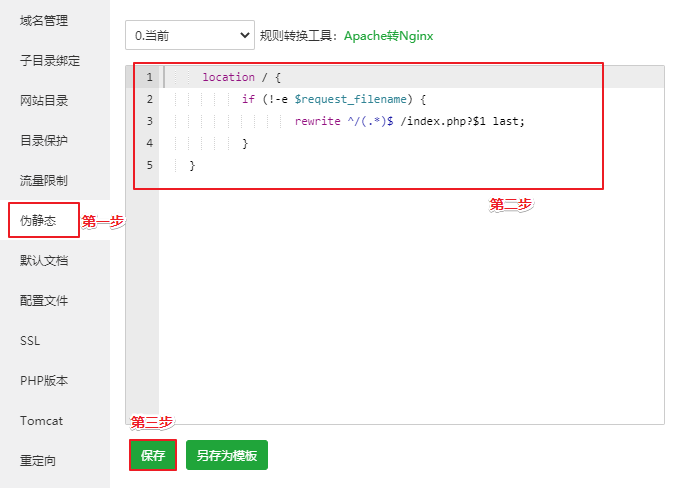The height and width of the screenshot is (488, 688).
Task: Switch to the Tomcat tab
Action: 42,421
